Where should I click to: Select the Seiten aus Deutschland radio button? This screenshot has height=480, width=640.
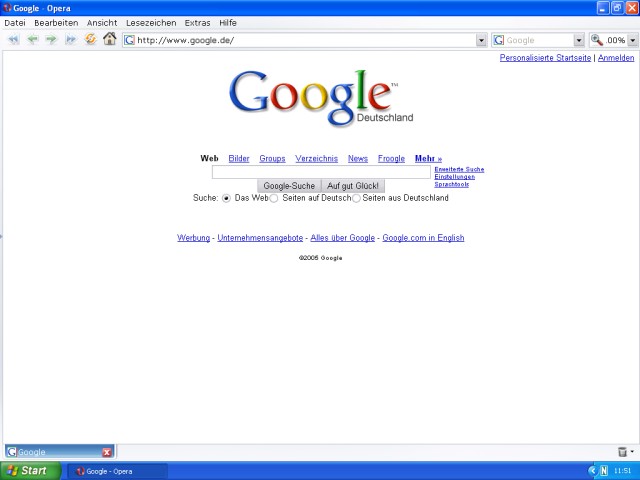click(356, 198)
